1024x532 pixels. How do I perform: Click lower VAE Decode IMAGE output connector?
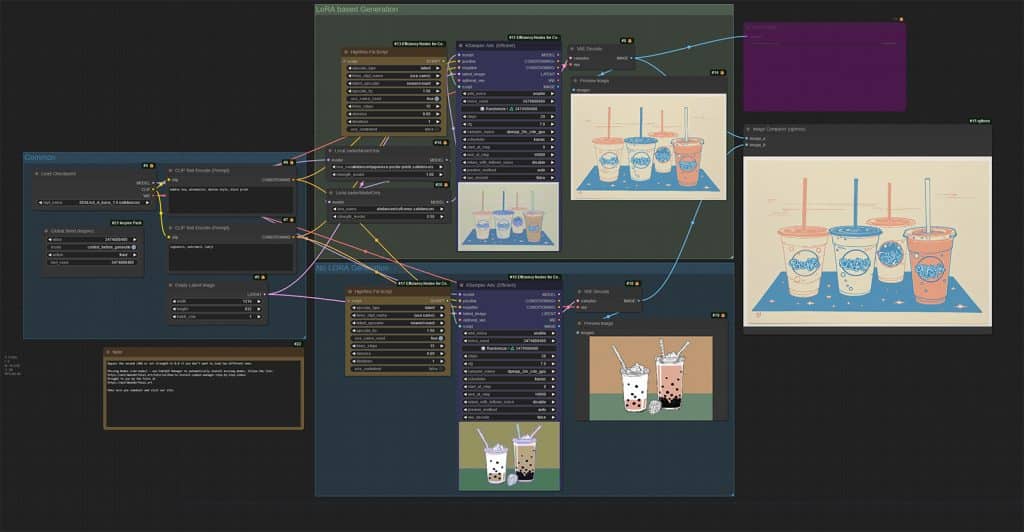coord(638,301)
